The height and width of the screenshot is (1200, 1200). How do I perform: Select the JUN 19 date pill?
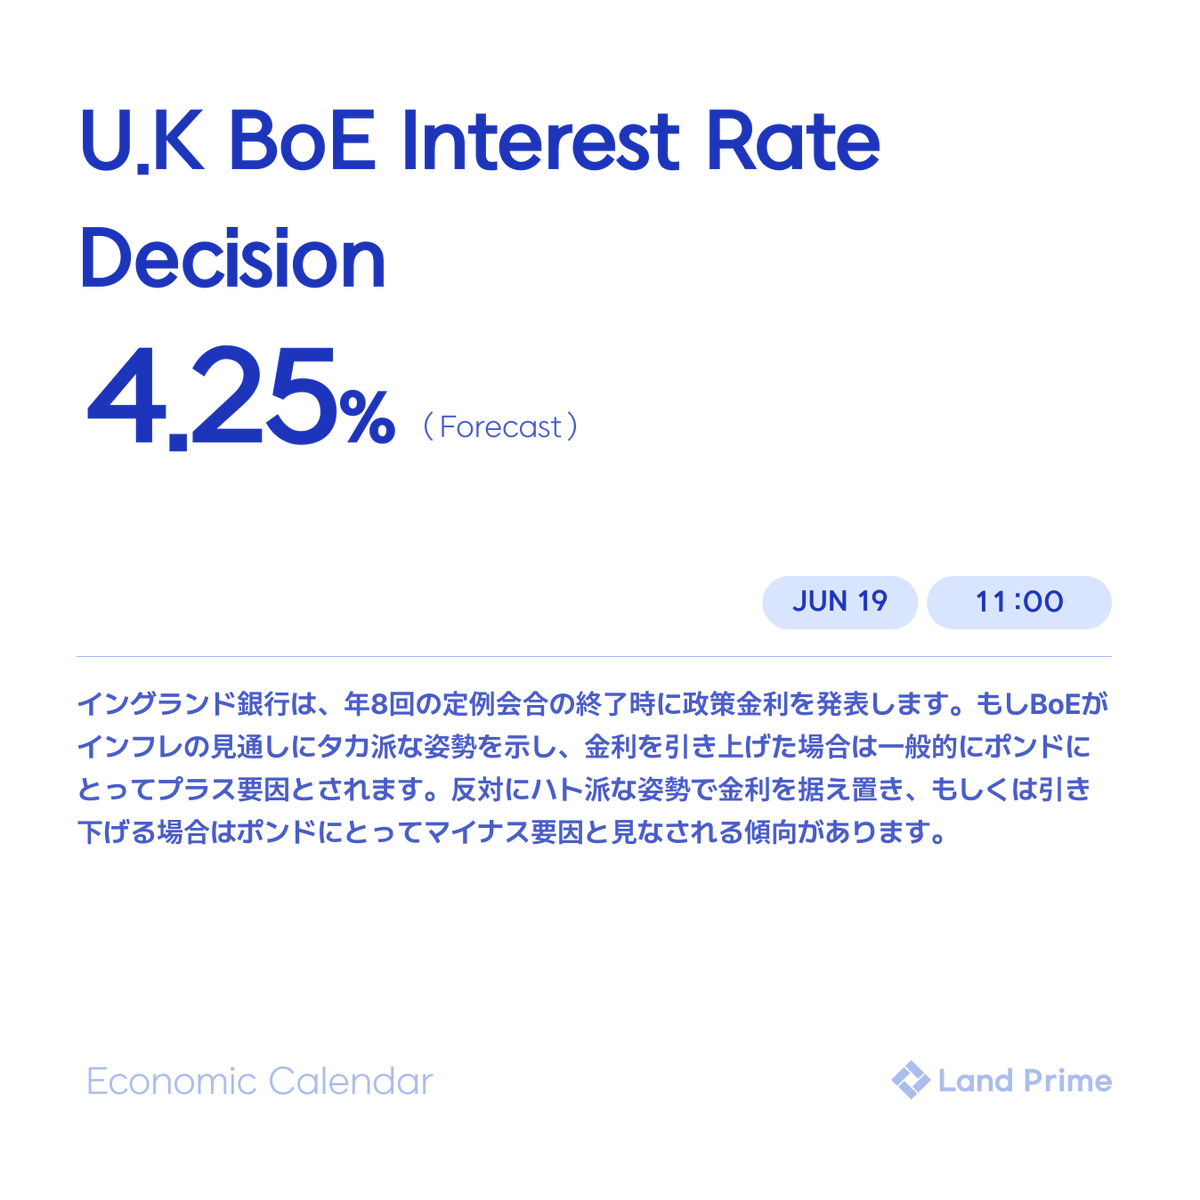pos(840,602)
